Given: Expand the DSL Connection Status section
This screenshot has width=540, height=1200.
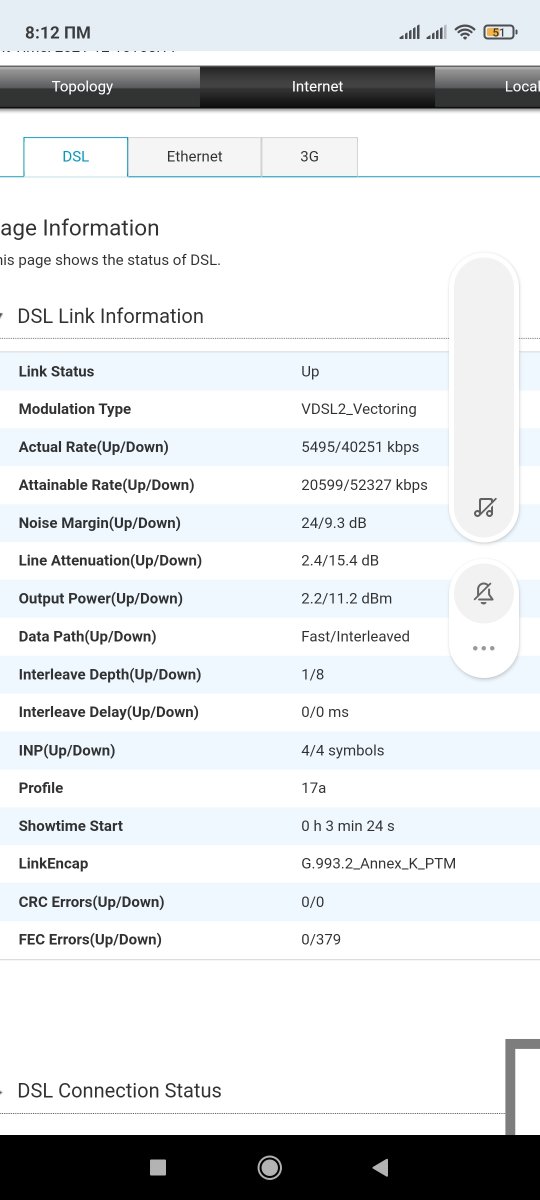Looking at the screenshot, I should click(119, 1091).
